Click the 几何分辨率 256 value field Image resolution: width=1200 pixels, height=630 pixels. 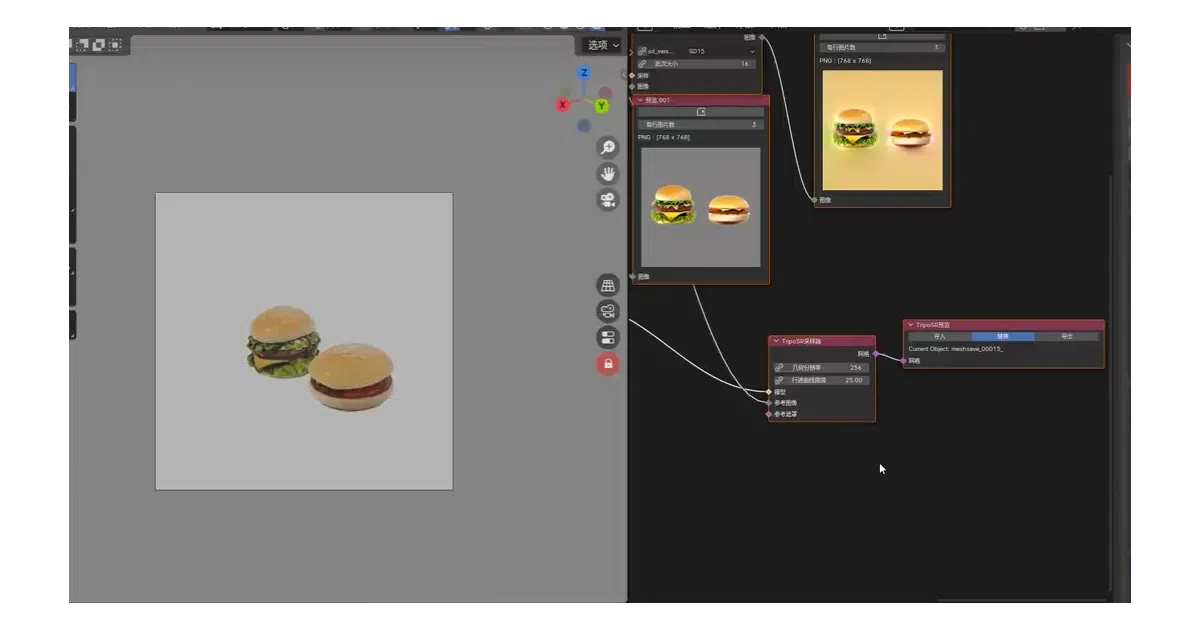(x=828, y=368)
